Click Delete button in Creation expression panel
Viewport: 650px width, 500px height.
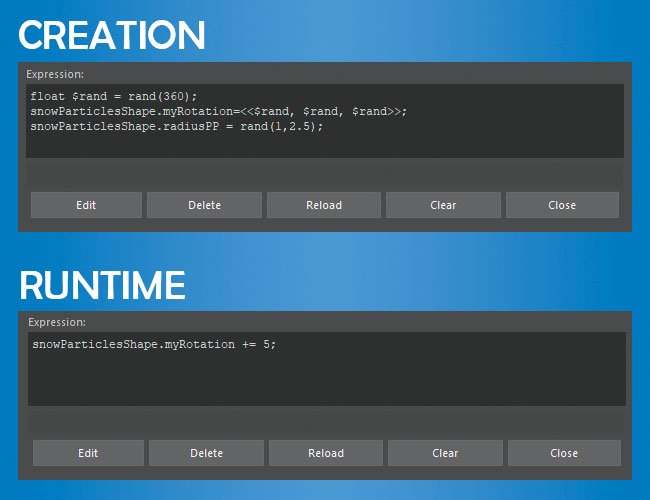pos(204,205)
